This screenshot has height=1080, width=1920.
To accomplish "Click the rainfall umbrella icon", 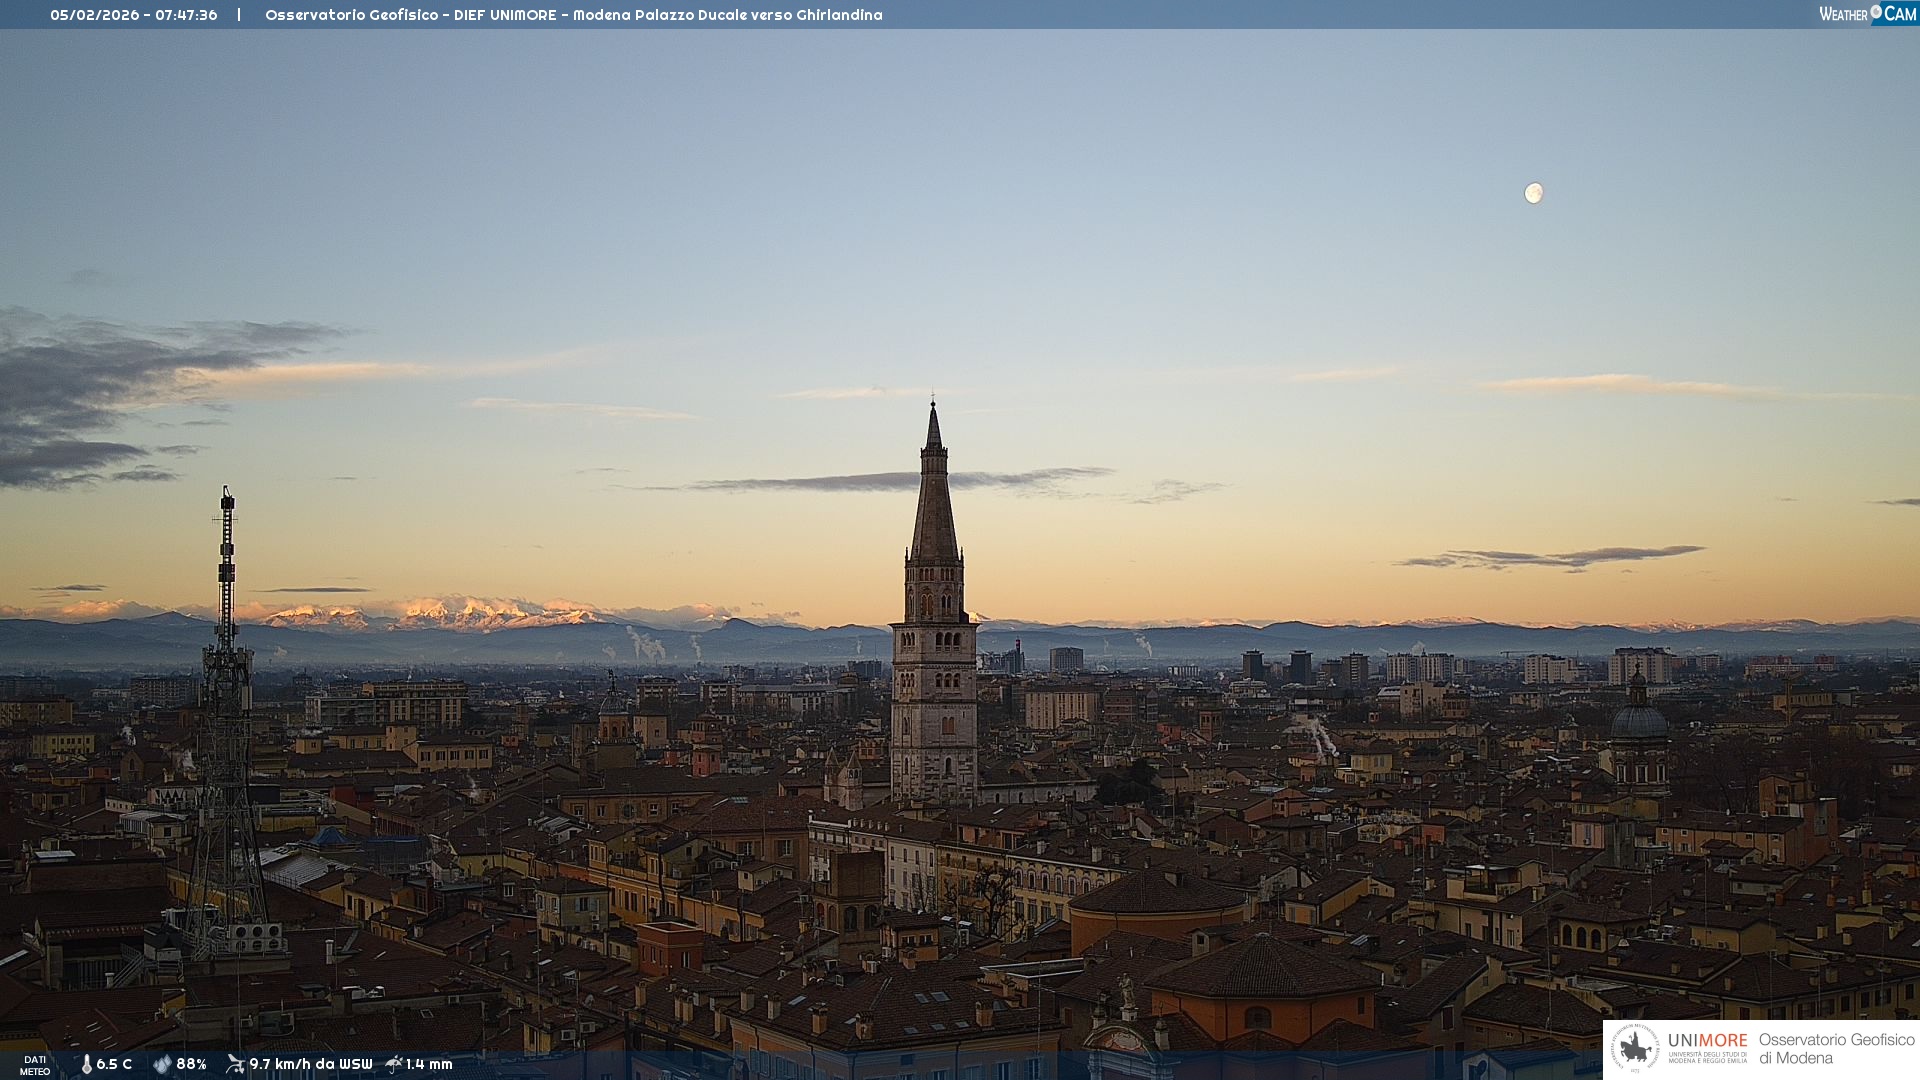I will pyautogui.click(x=394, y=1064).
